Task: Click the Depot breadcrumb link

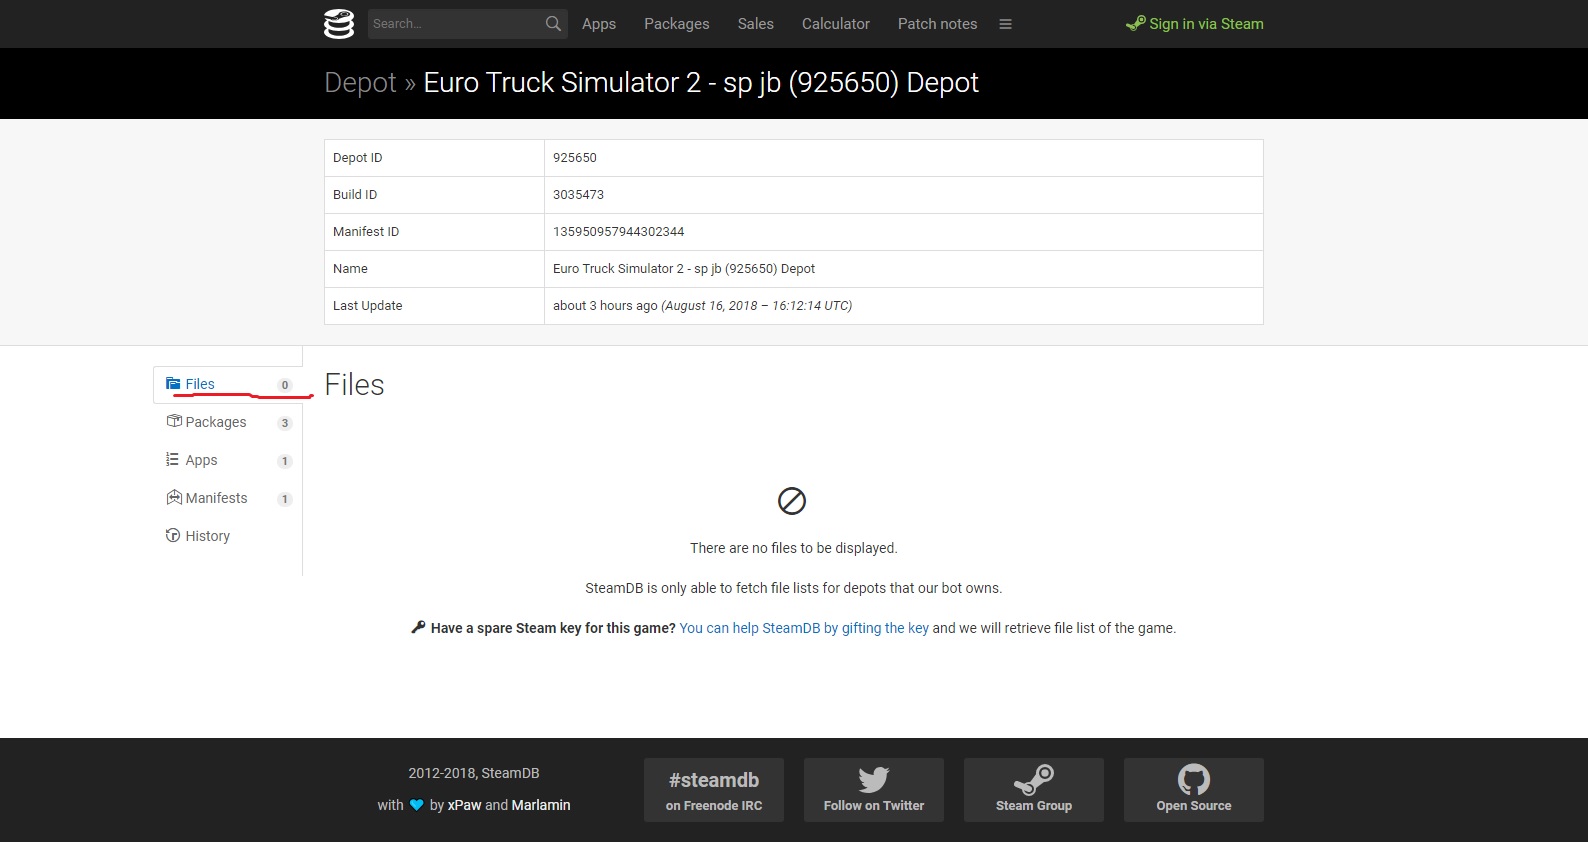Action: coord(361,83)
